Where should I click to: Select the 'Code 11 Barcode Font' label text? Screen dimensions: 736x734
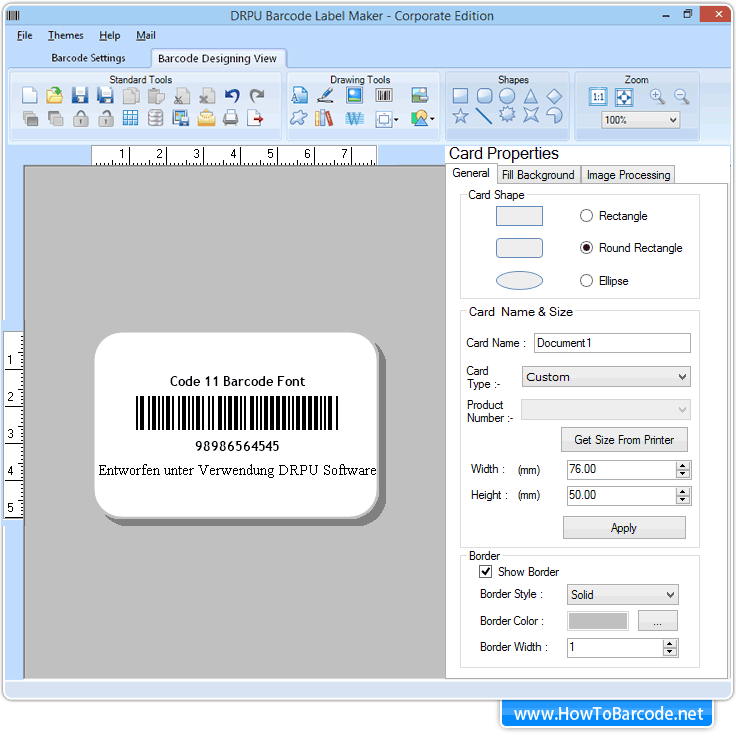point(237,381)
